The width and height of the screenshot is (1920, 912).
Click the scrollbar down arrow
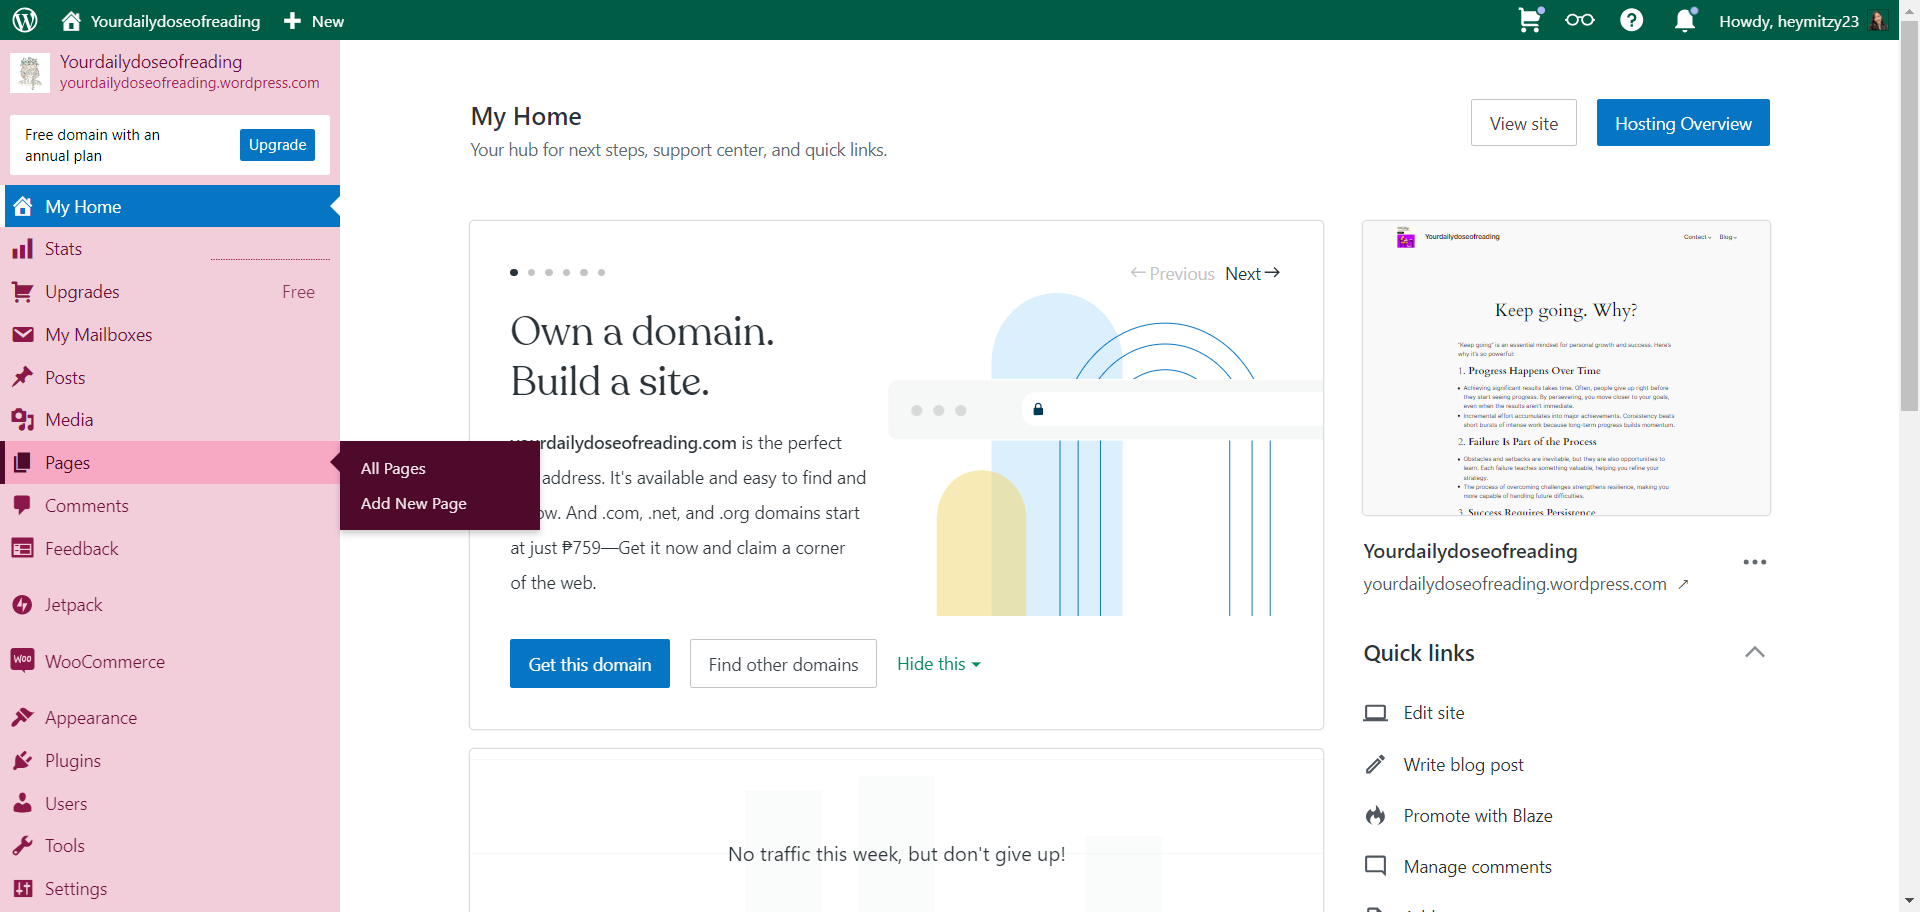(1910, 901)
